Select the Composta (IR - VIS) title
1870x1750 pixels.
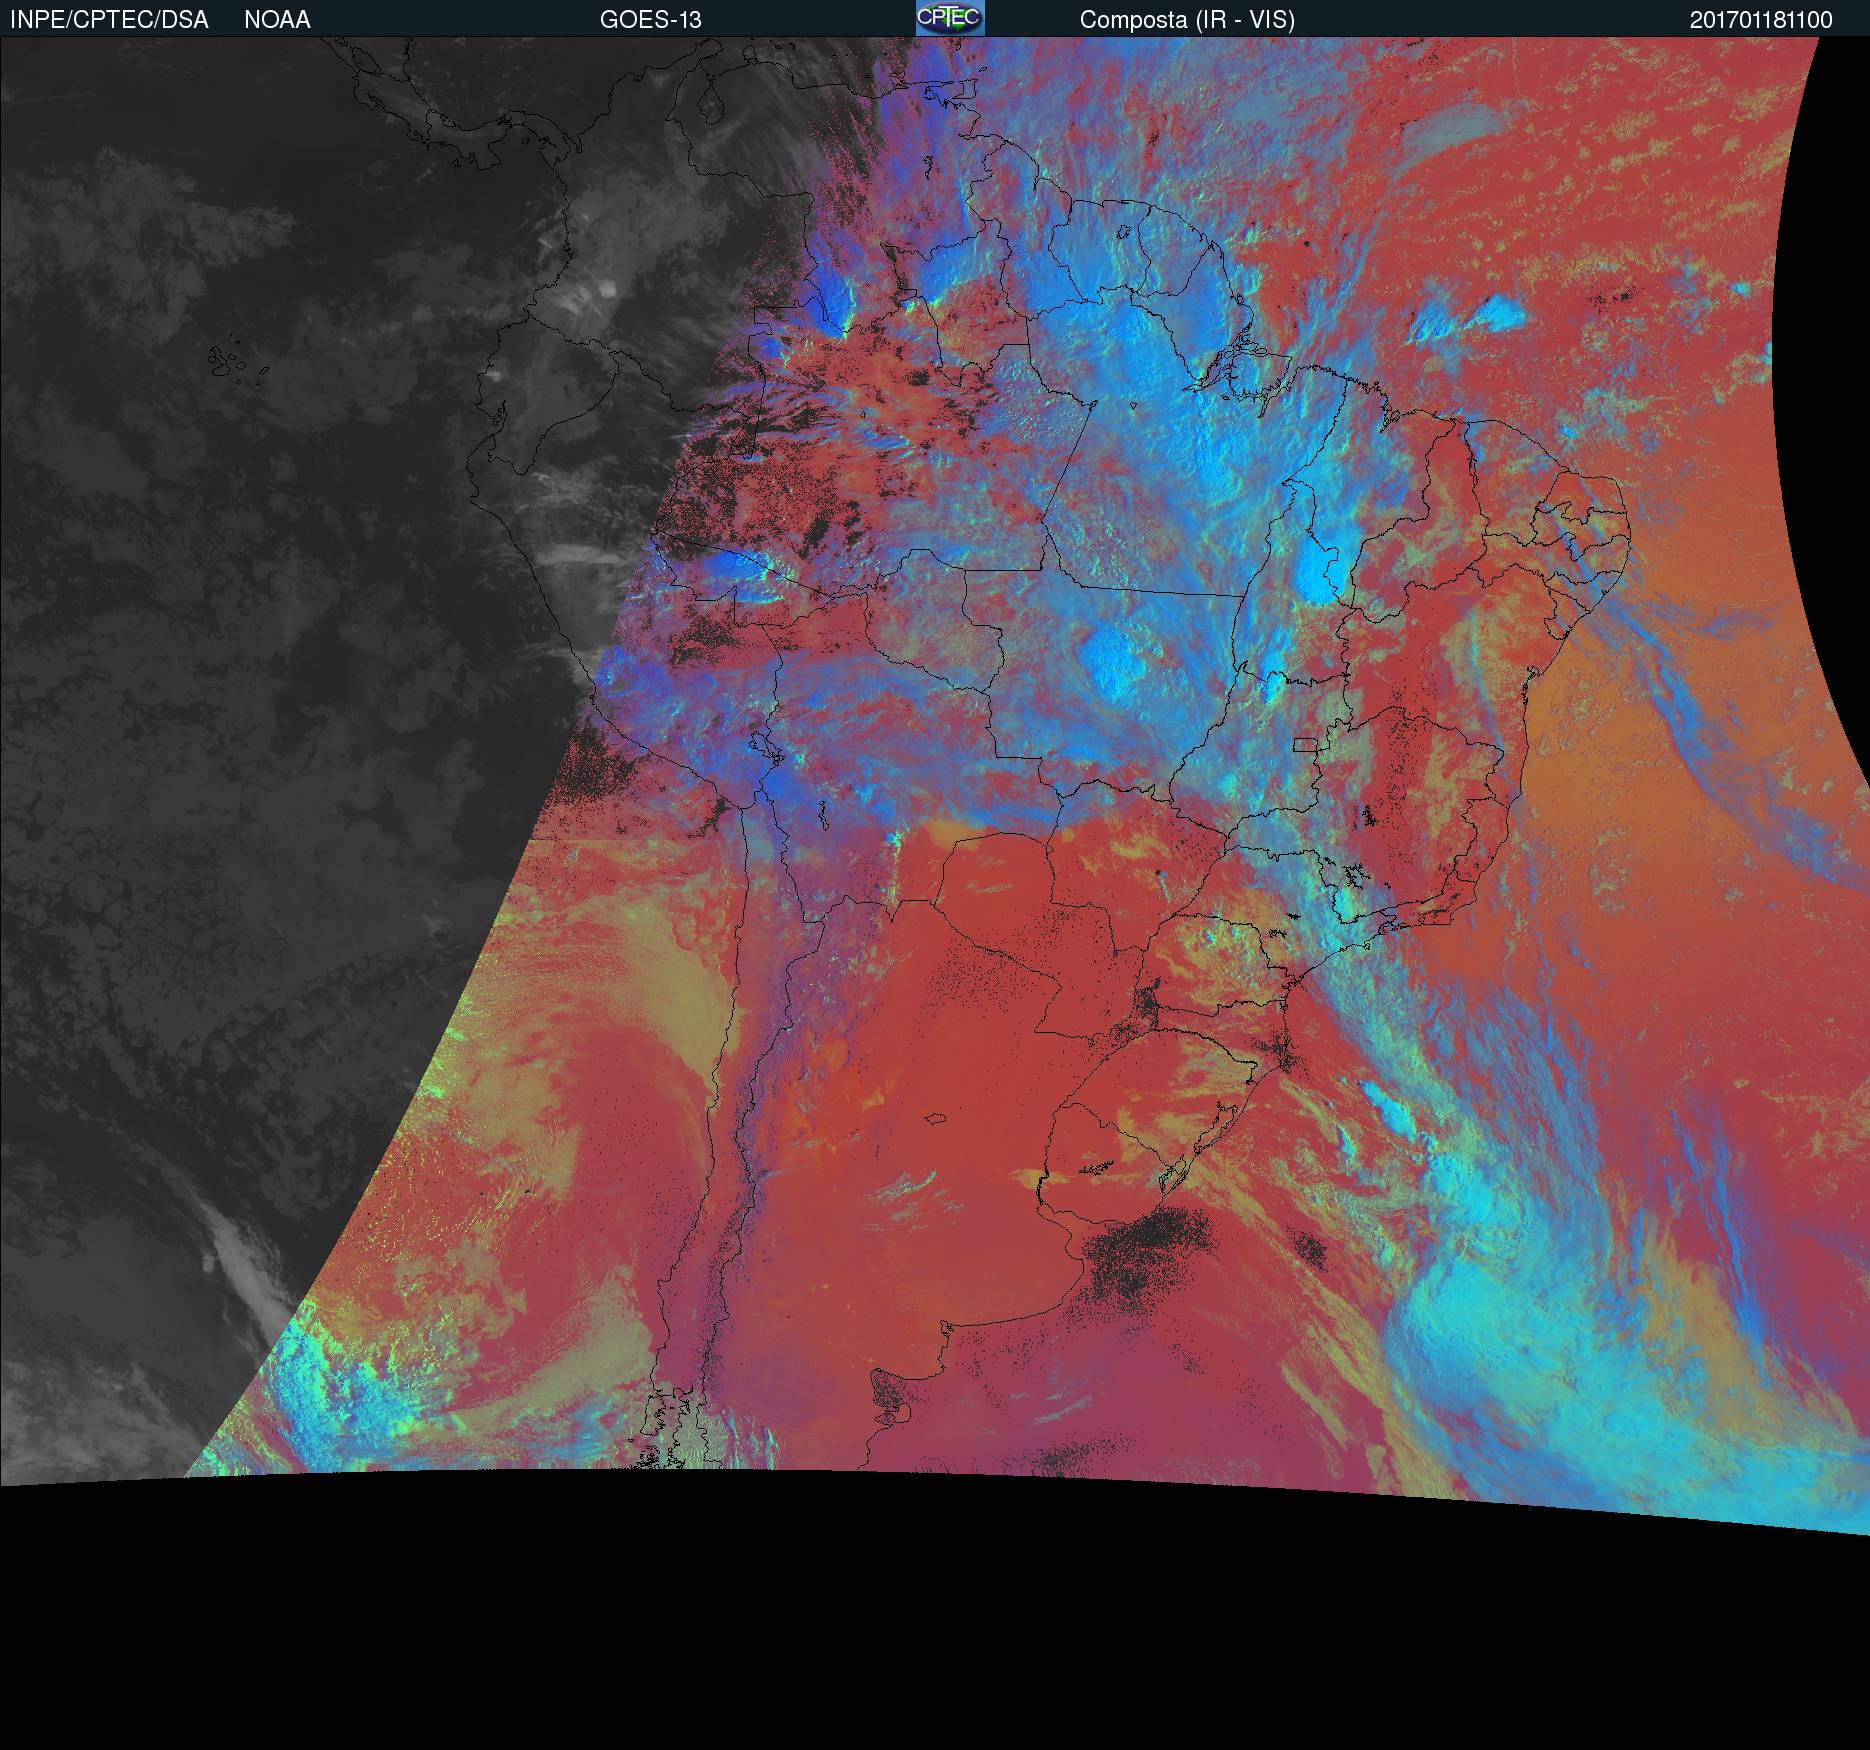pyautogui.click(x=1187, y=20)
